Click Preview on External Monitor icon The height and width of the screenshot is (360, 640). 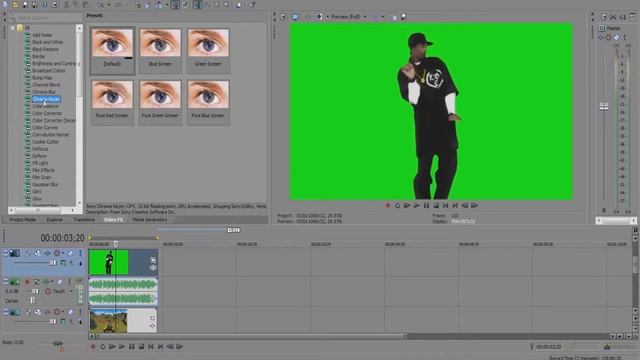(x=295, y=17)
